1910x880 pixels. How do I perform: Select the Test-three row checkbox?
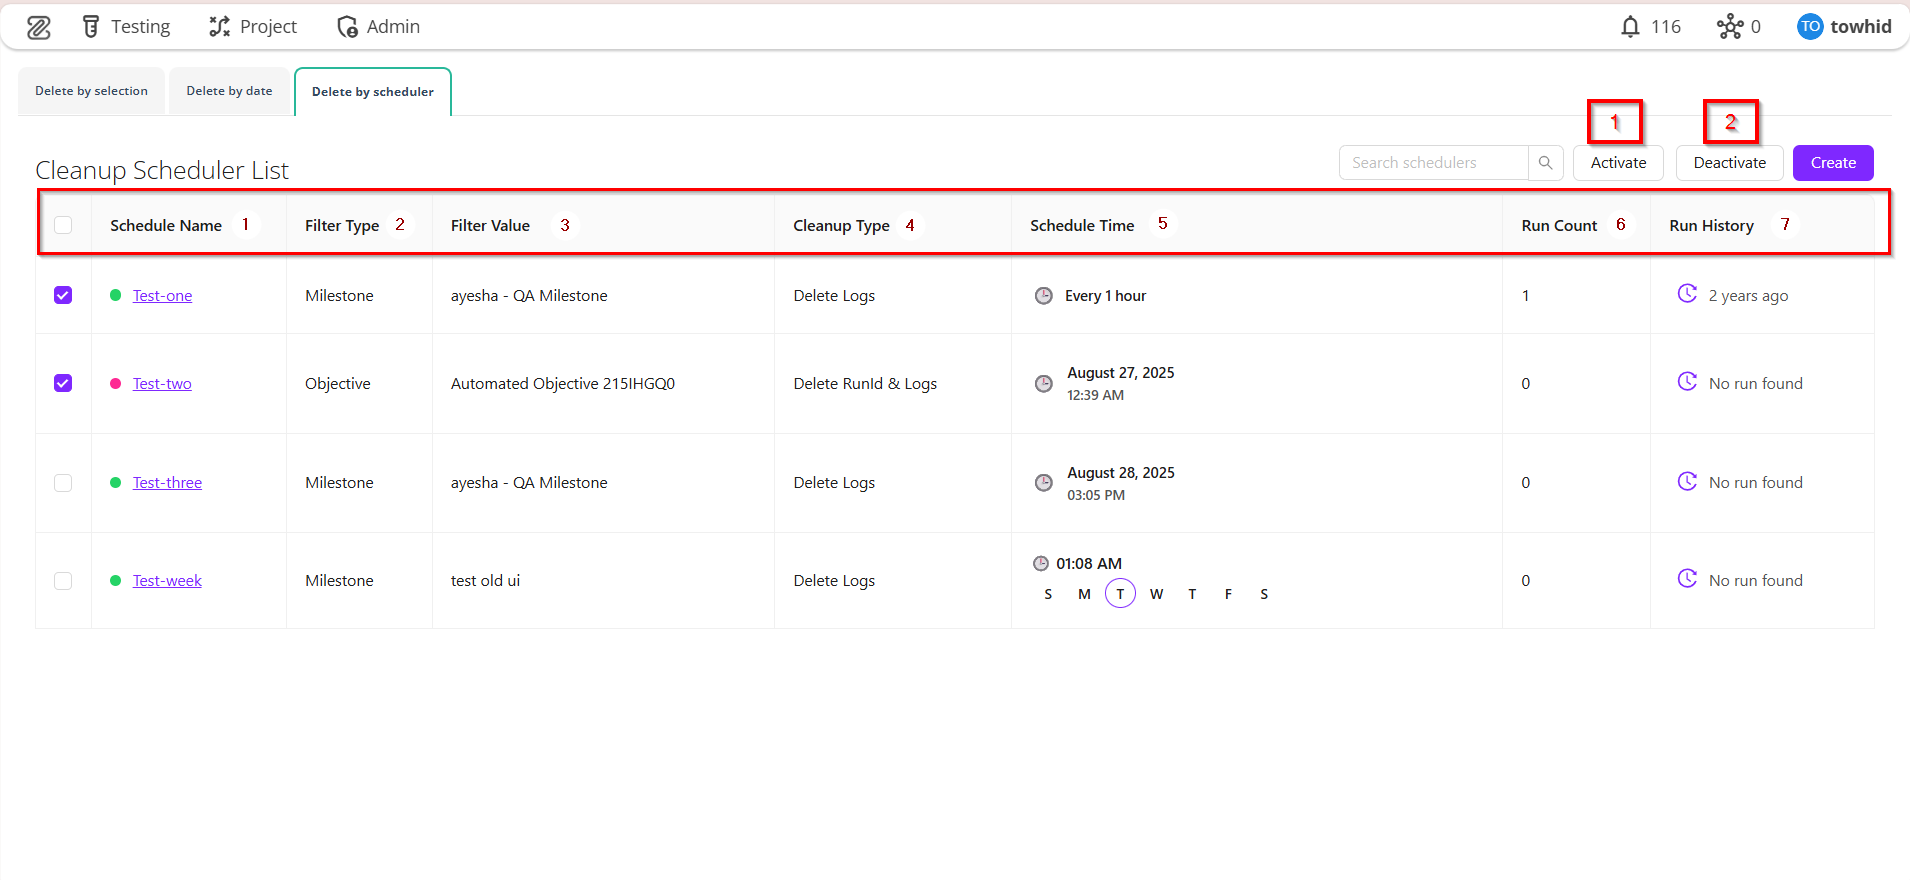[x=63, y=483]
